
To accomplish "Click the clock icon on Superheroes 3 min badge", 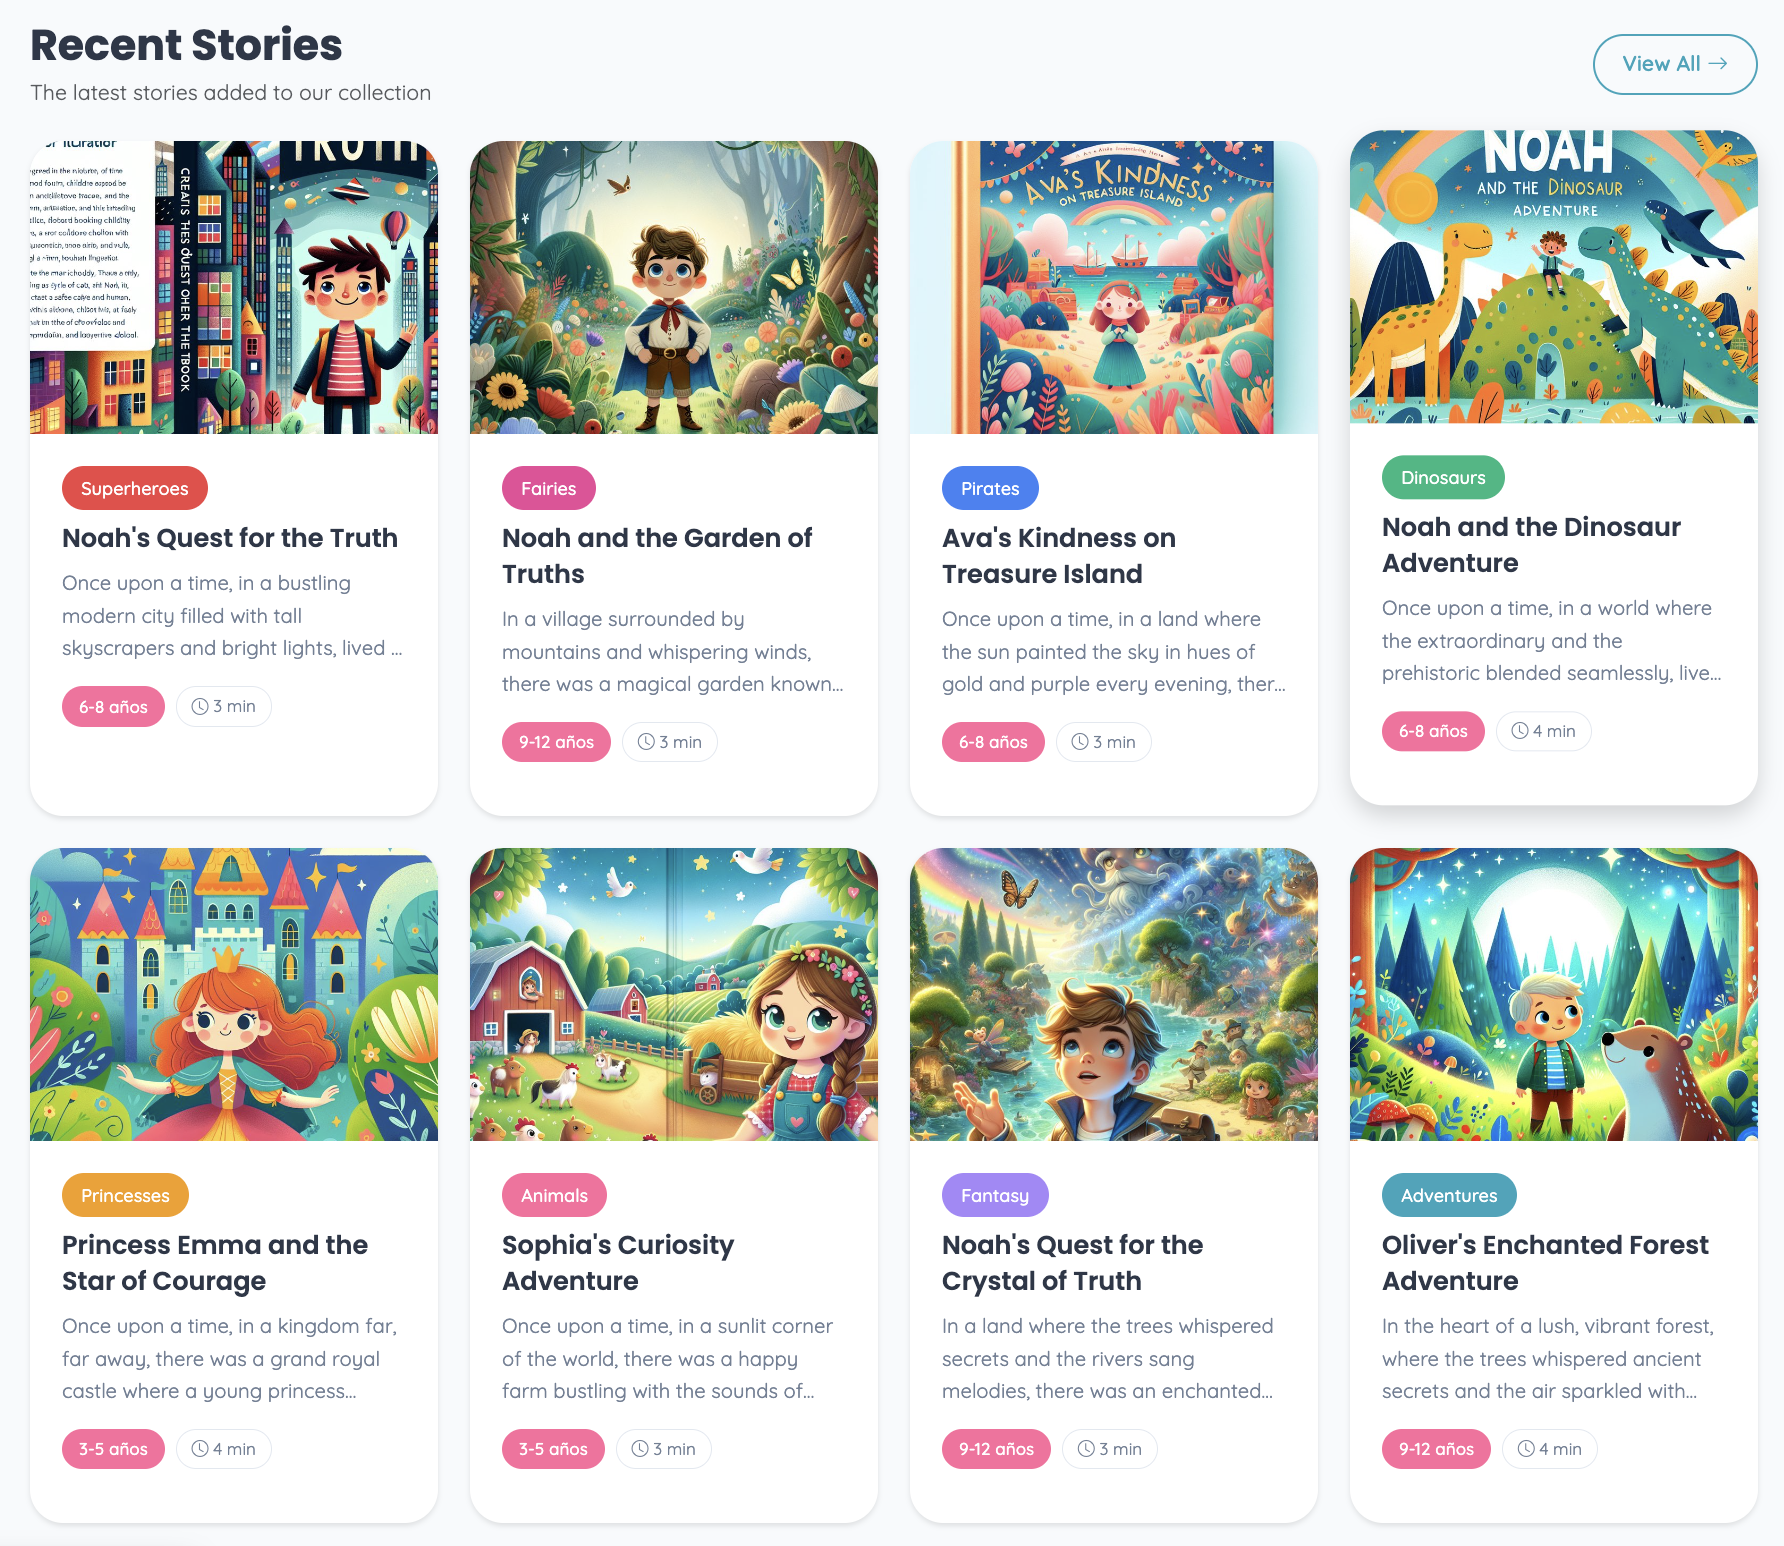I will (x=200, y=706).
